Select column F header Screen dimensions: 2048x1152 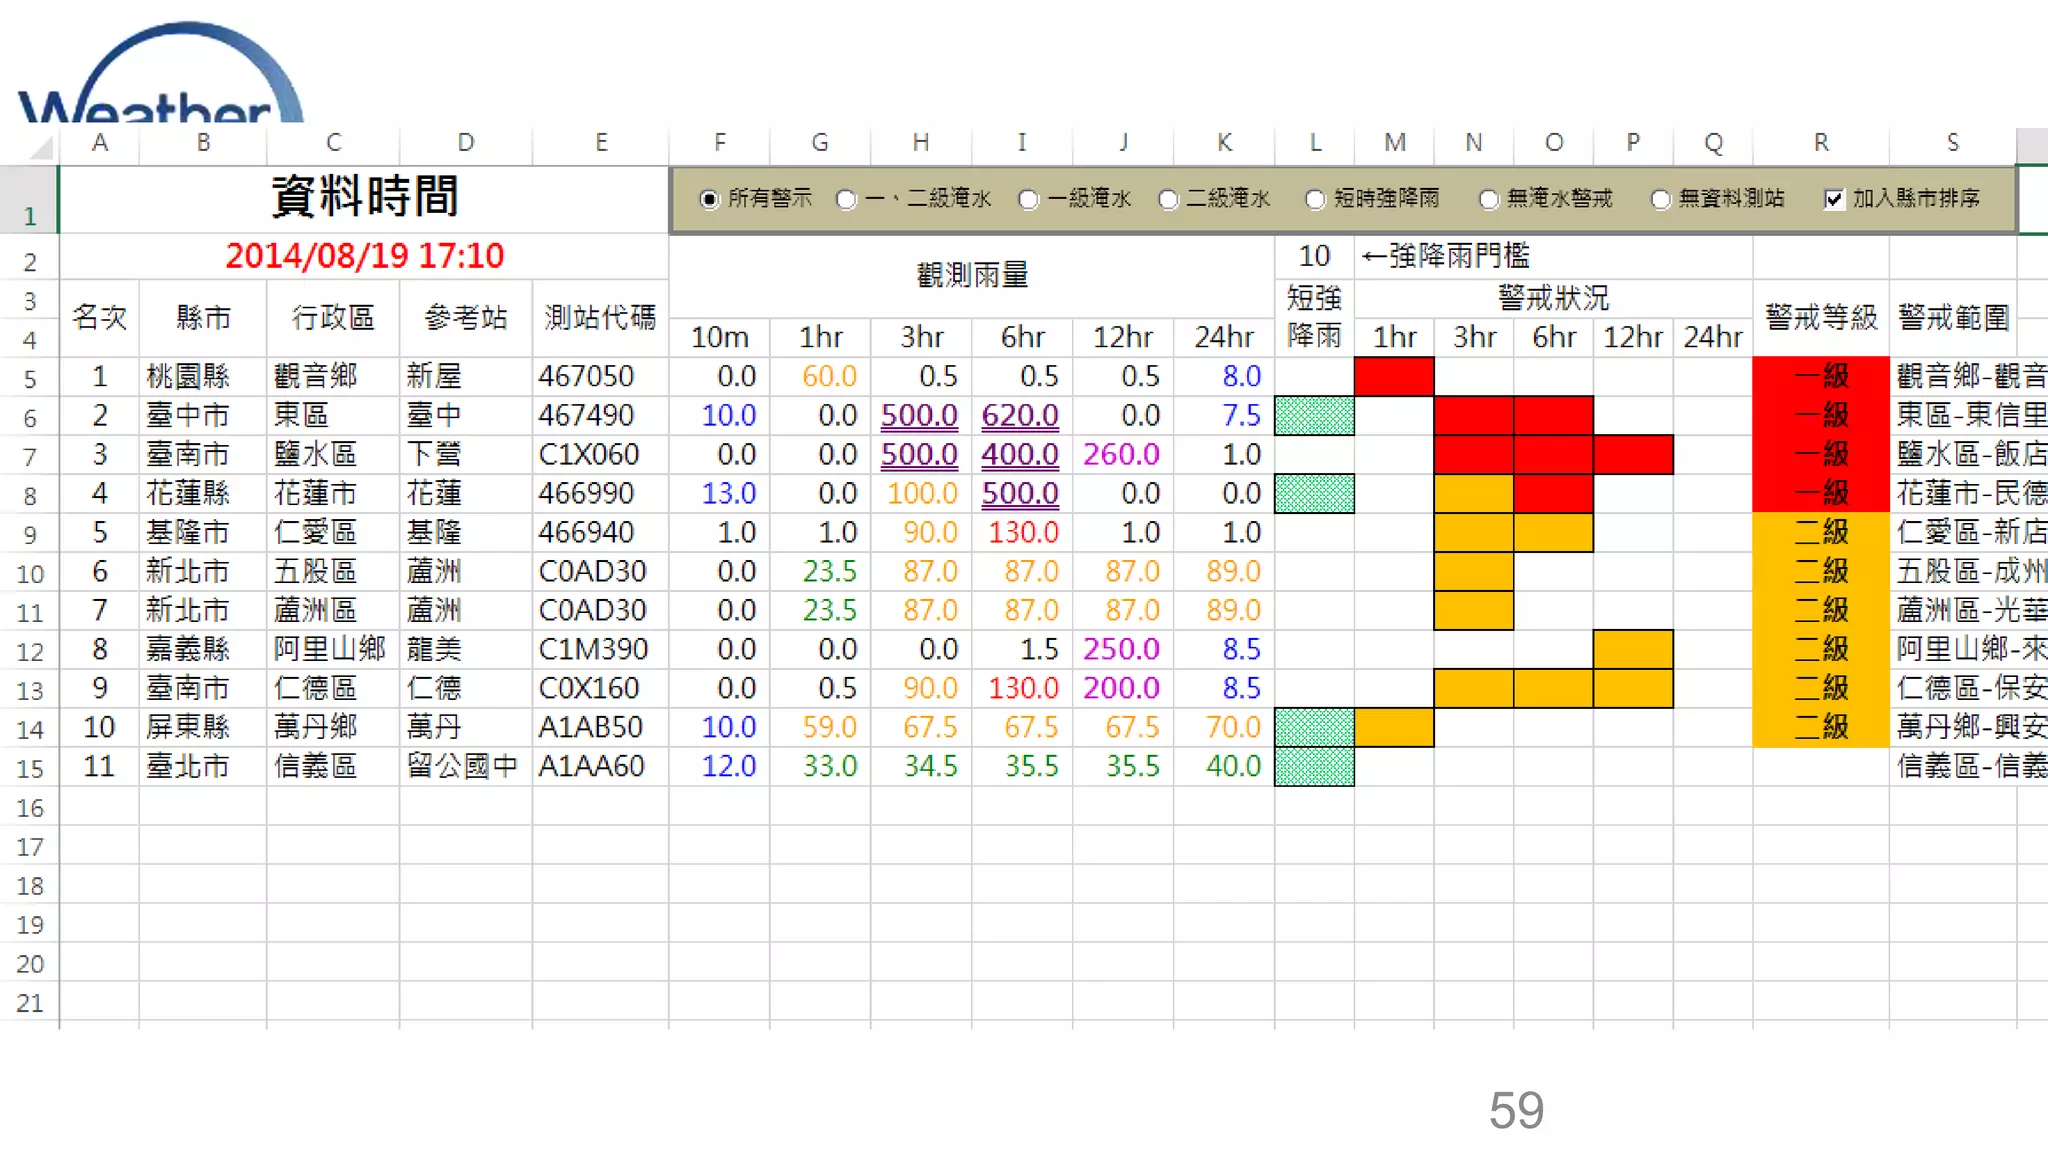[x=719, y=143]
